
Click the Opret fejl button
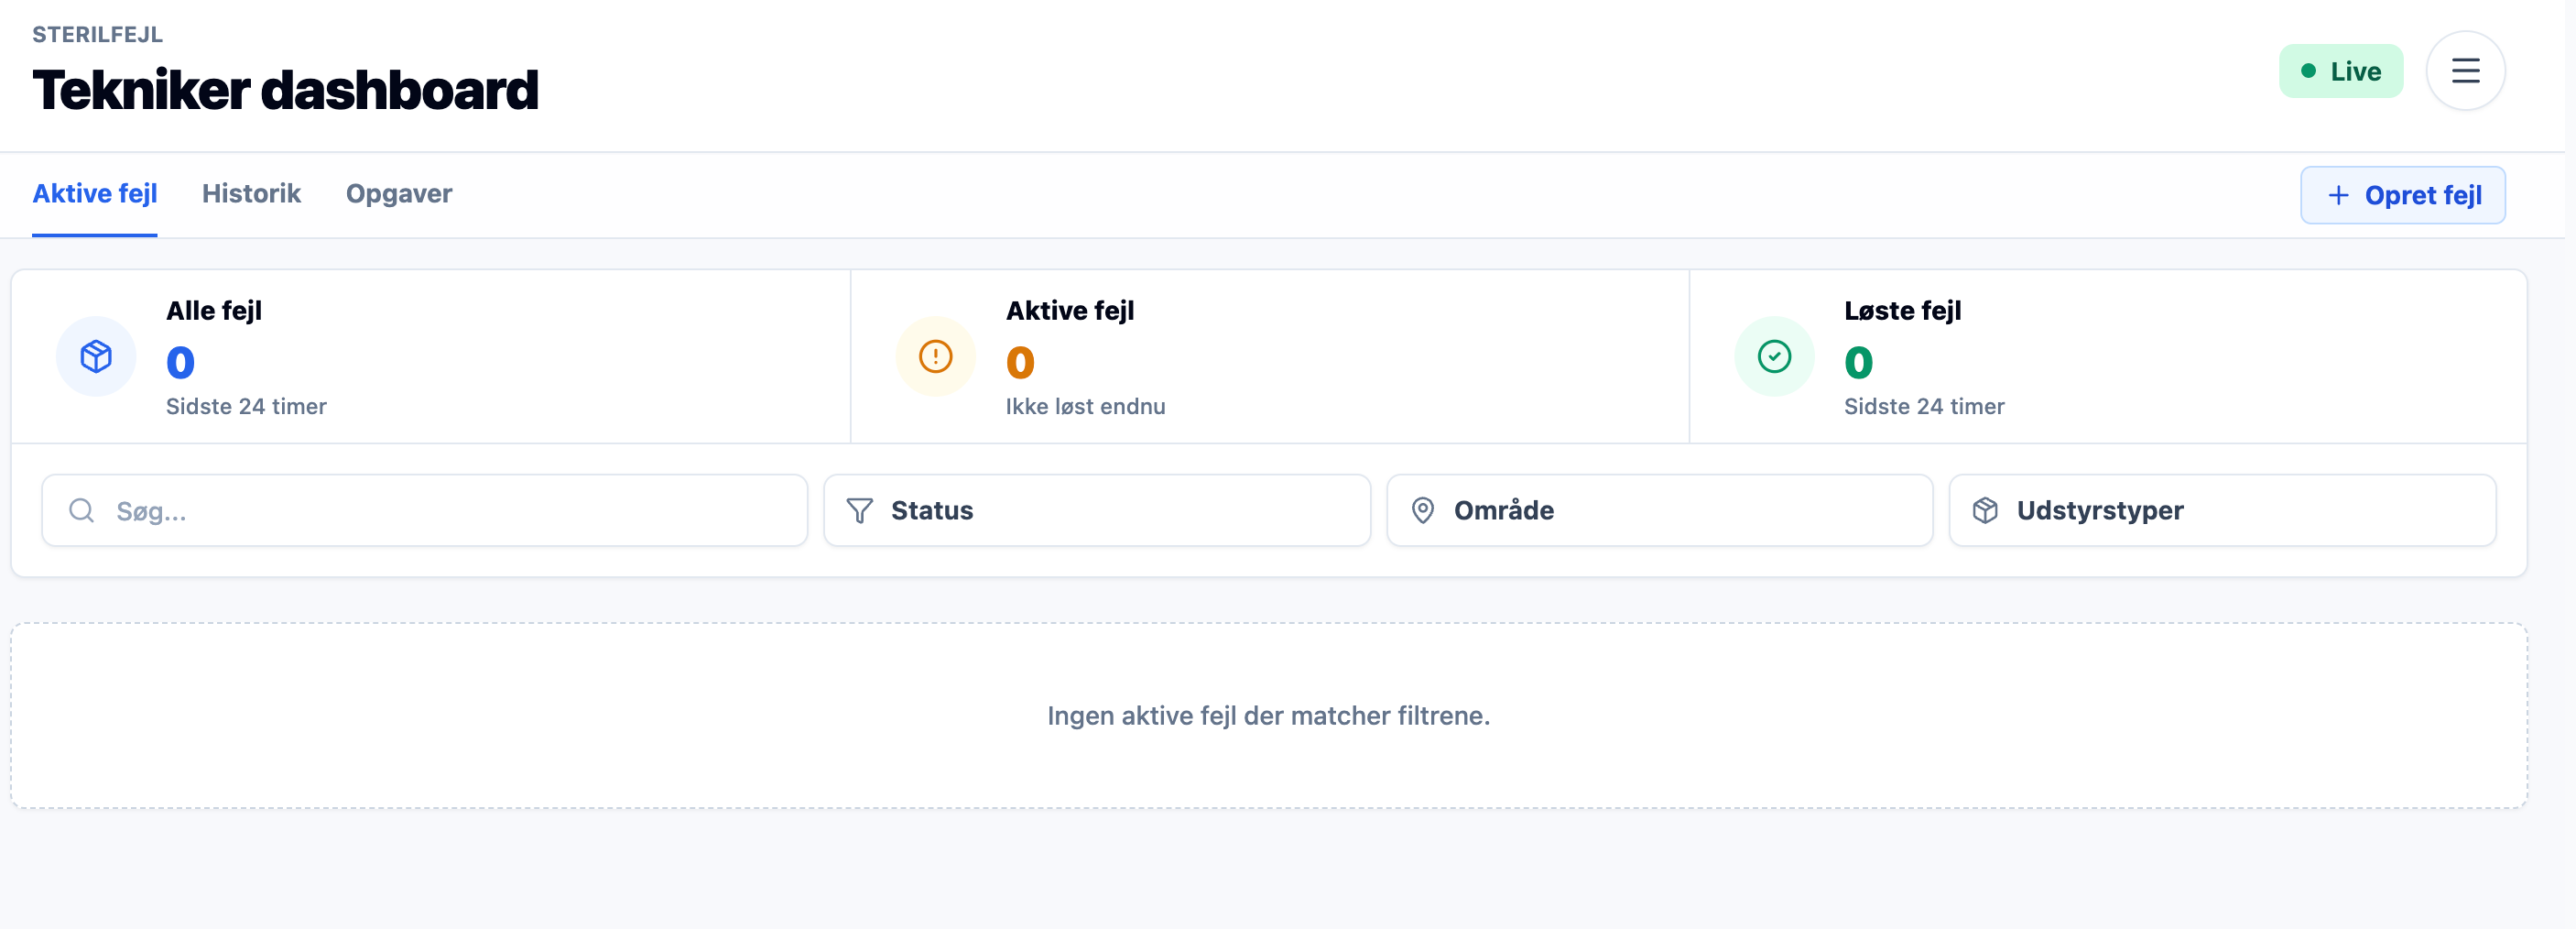(x=2402, y=195)
